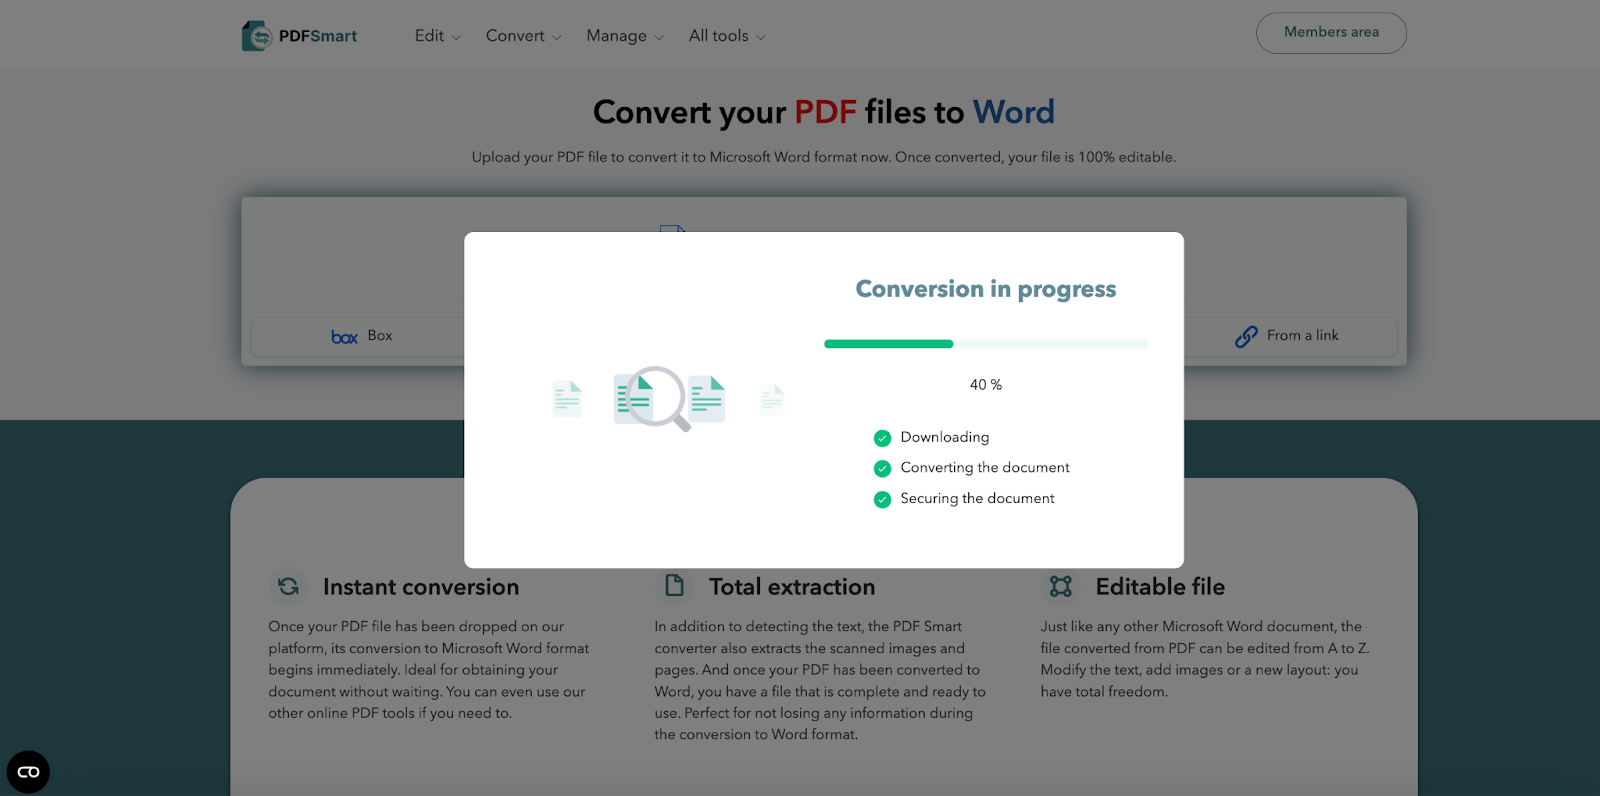The height and width of the screenshot is (796, 1600).
Task: Click the chain link icon
Action: 1246,337
